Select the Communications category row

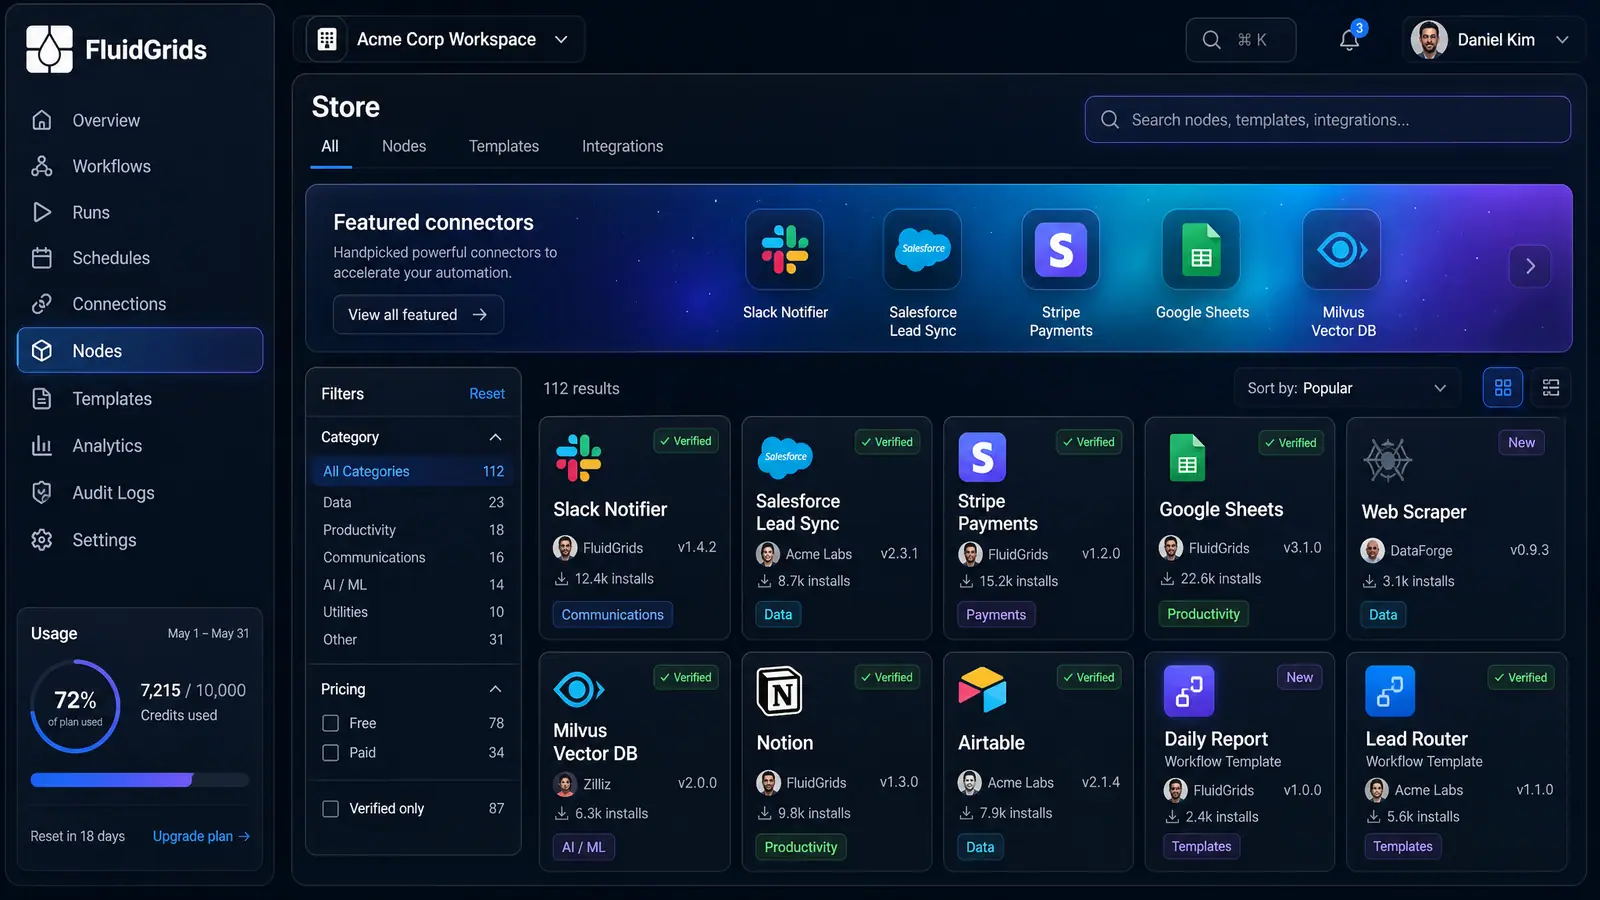pos(413,557)
